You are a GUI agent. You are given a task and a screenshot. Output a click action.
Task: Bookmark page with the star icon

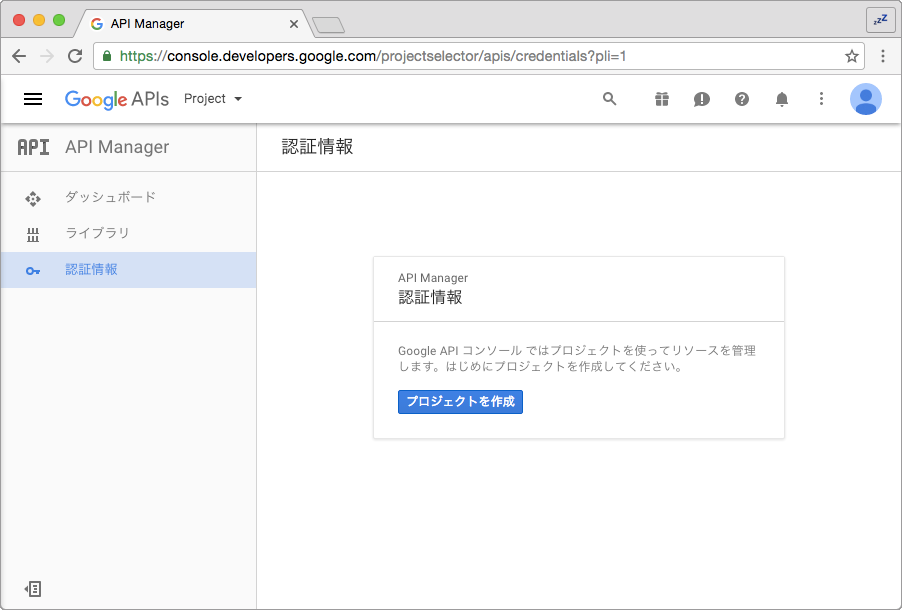click(x=851, y=56)
